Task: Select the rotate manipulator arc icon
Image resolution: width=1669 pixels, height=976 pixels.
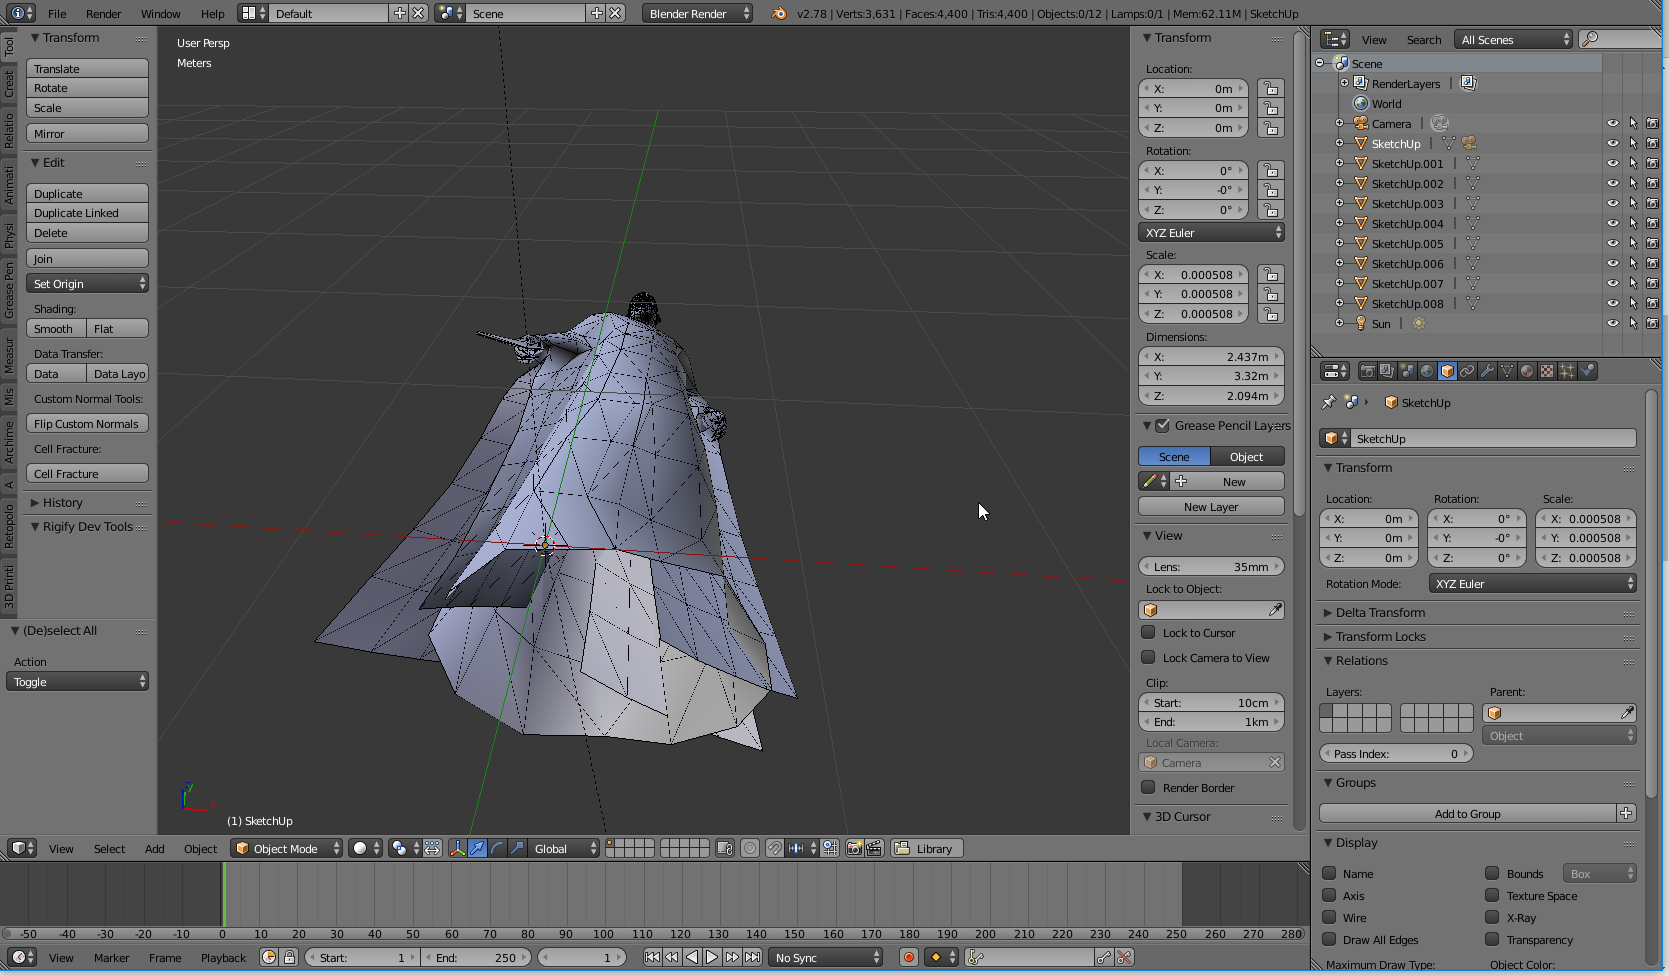Action: 497,848
